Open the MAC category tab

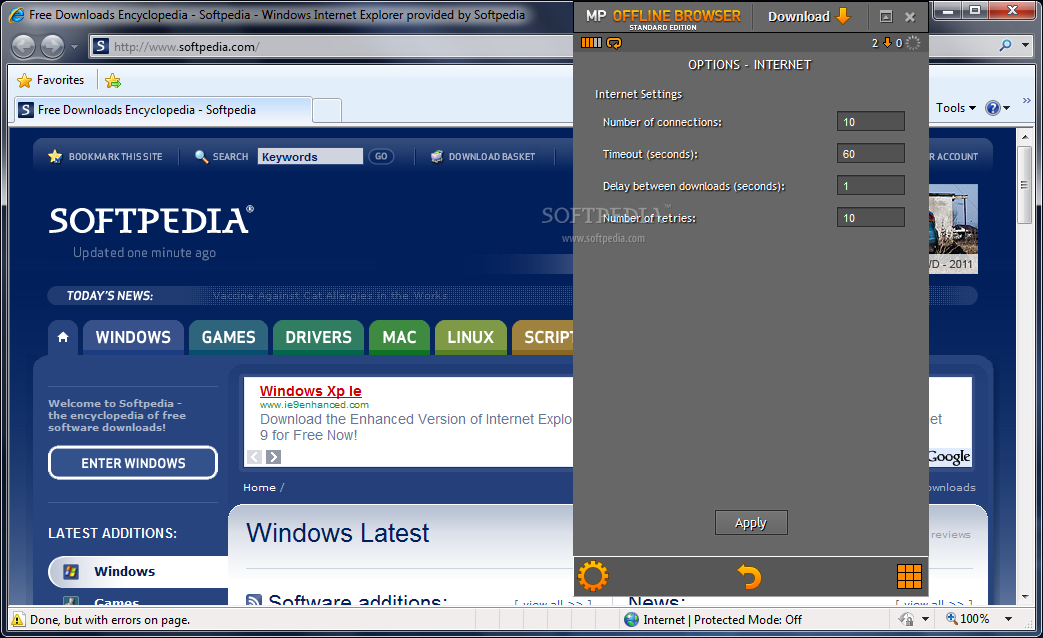coord(399,337)
